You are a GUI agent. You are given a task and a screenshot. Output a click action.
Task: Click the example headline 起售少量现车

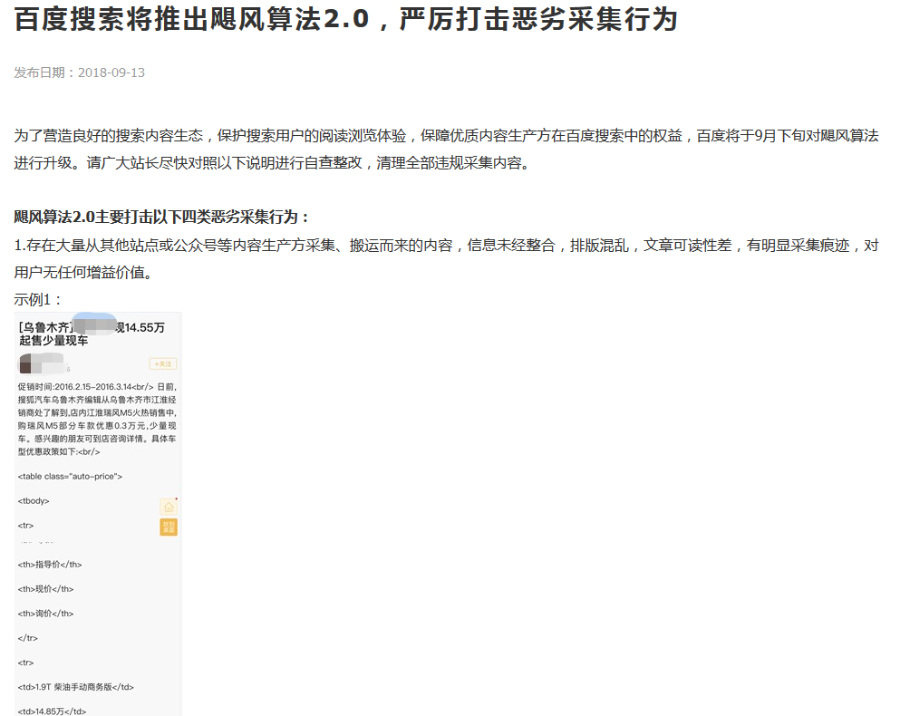point(53,340)
